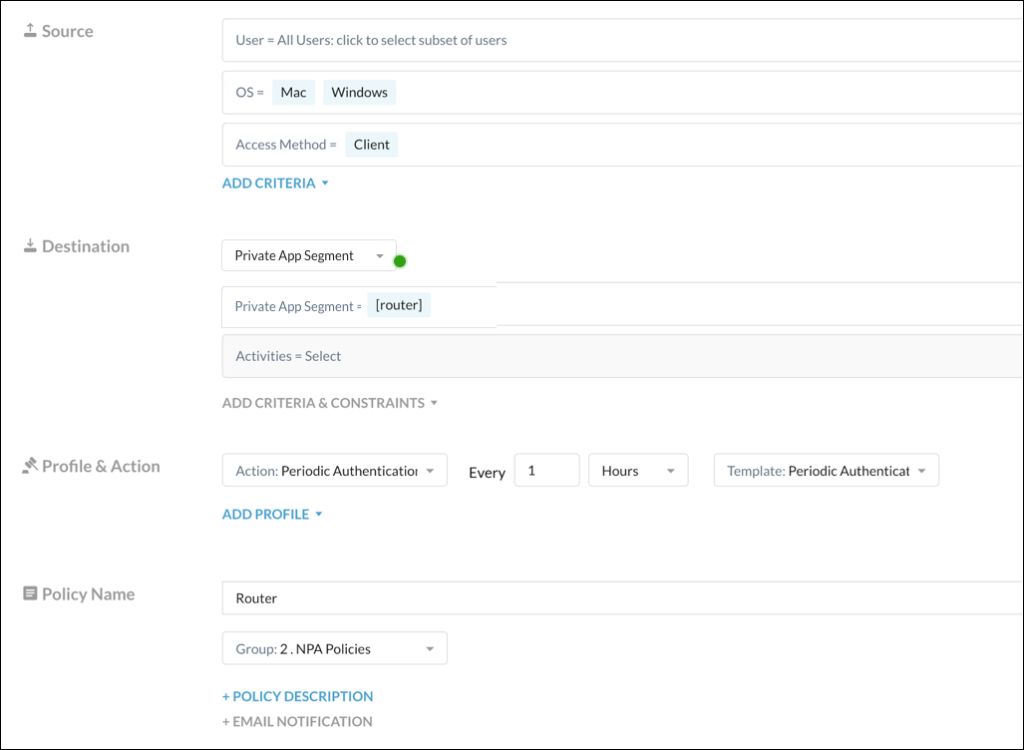1024x750 pixels.
Task: Click the Profile & Action section heading
Action: (101, 466)
